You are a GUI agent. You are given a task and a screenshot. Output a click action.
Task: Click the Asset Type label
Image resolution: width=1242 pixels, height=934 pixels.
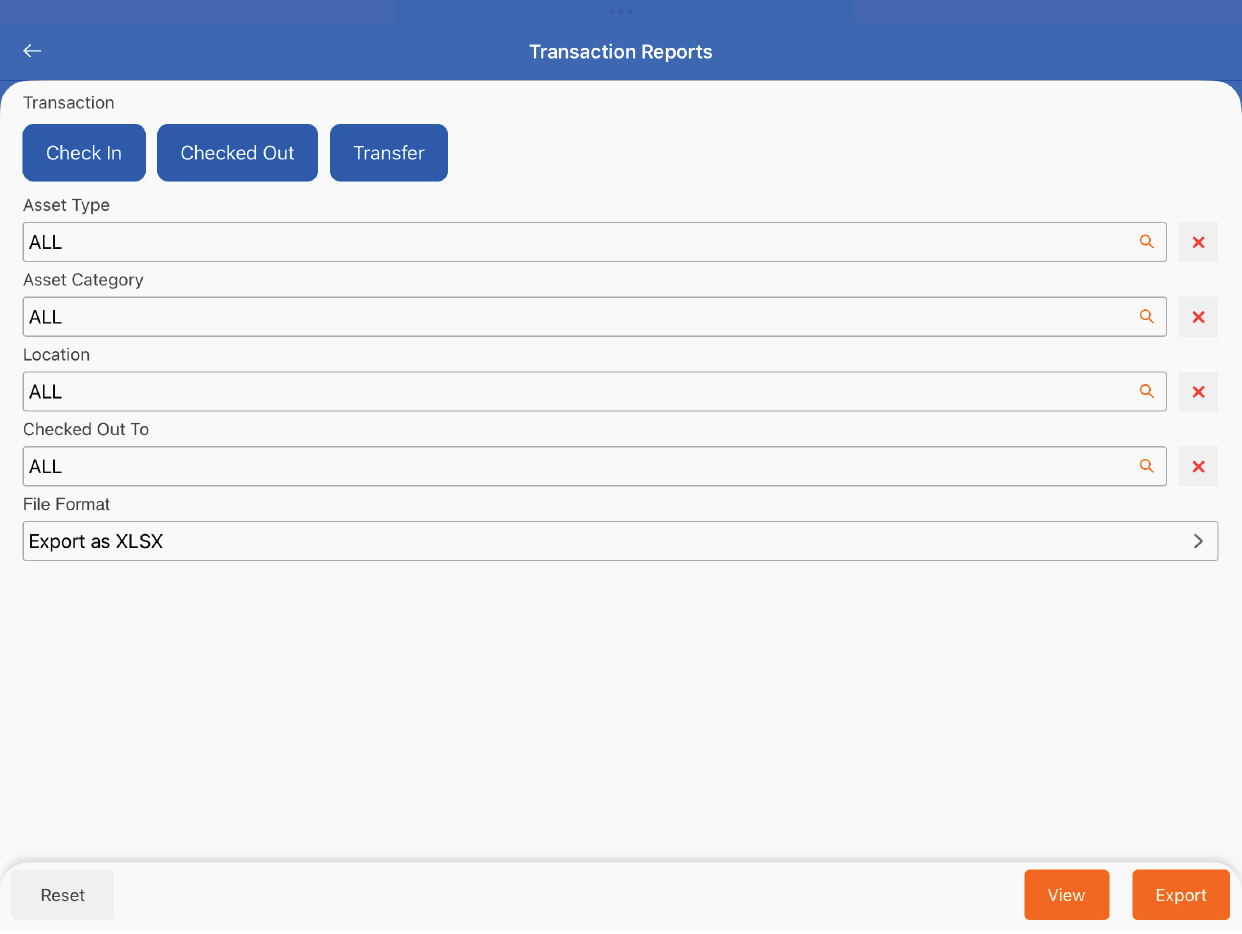66,205
